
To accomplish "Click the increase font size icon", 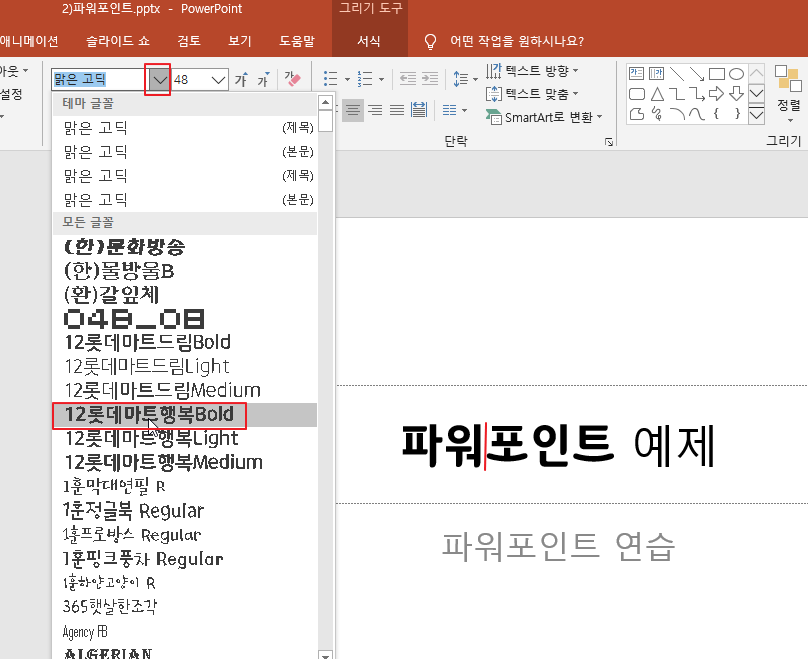I will (x=241, y=79).
